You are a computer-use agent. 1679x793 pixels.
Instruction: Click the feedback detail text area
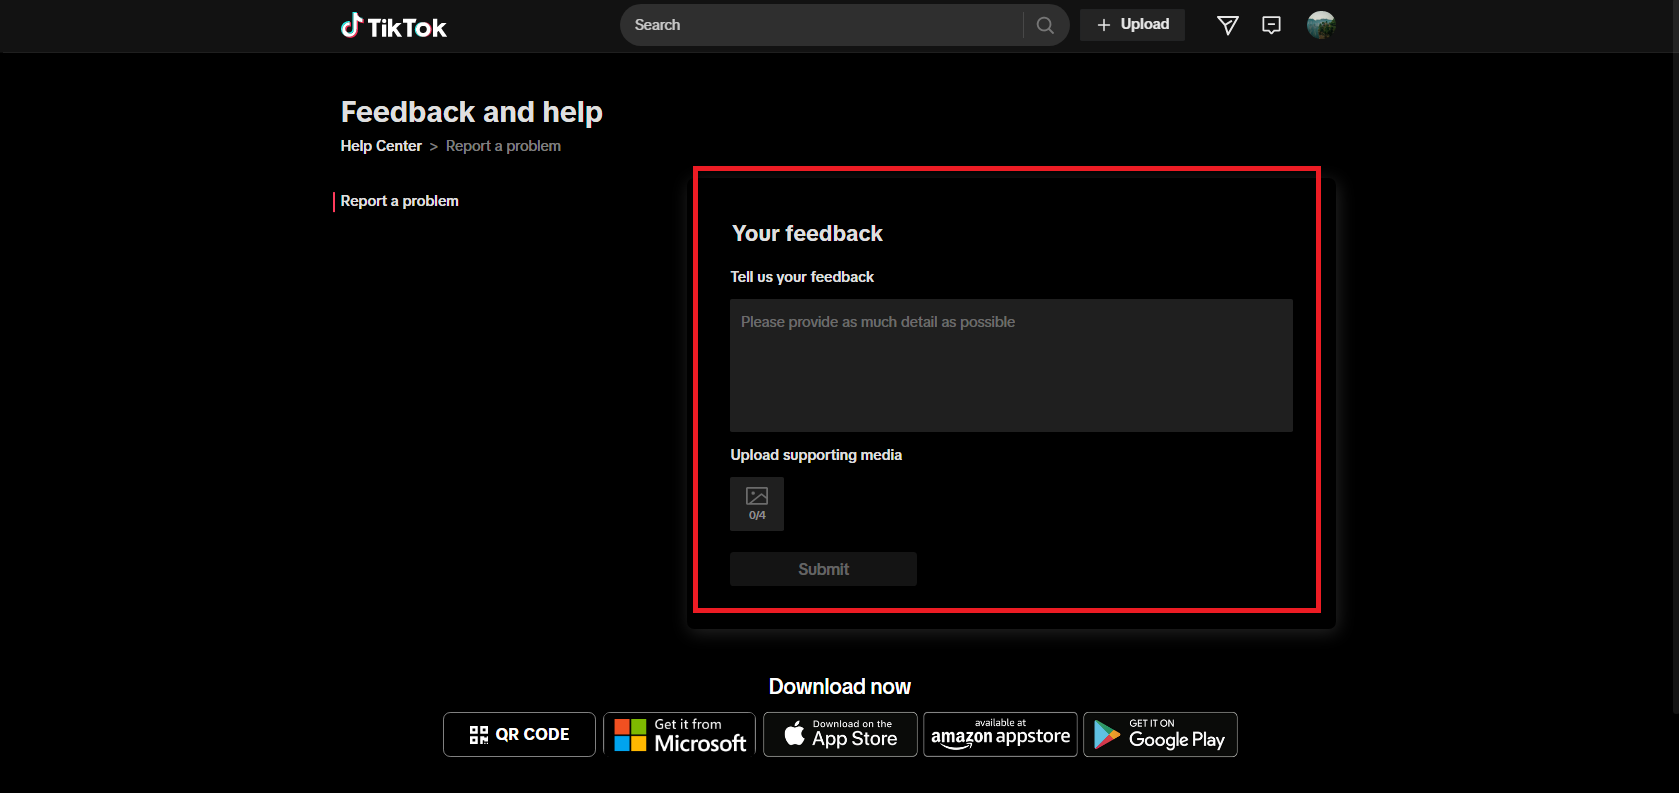1011,365
